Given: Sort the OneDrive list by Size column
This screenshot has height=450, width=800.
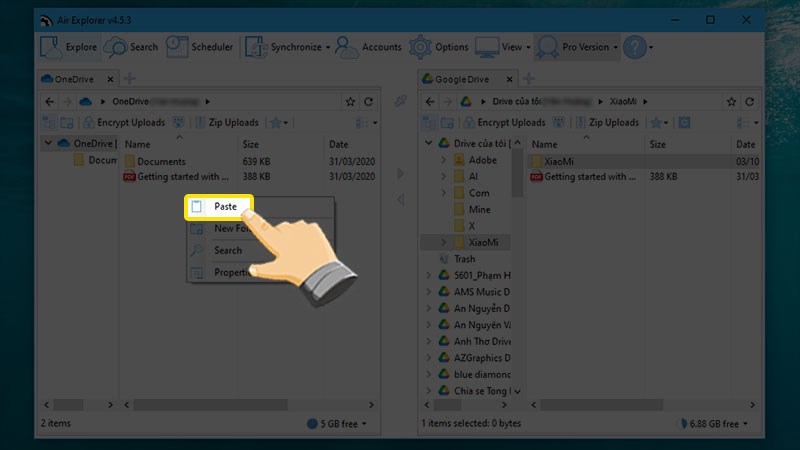Looking at the screenshot, I should (251, 144).
